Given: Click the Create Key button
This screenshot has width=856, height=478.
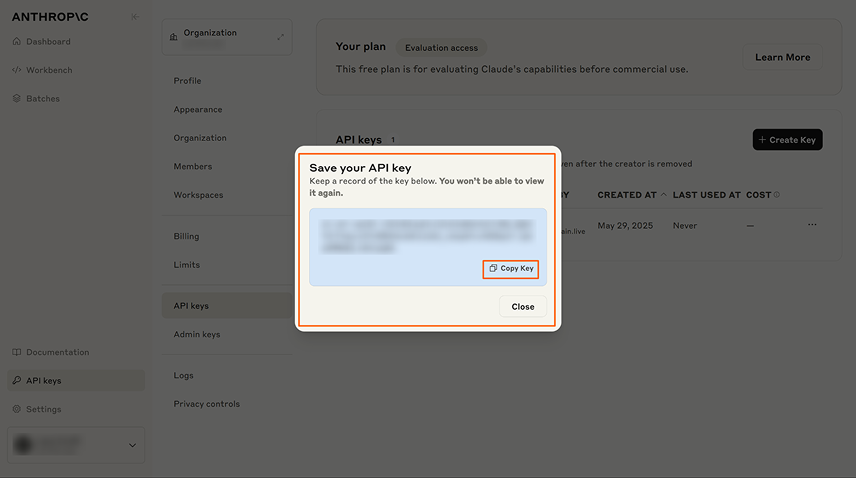Looking at the screenshot, I should pyautogui.click(x=787, y=140).
